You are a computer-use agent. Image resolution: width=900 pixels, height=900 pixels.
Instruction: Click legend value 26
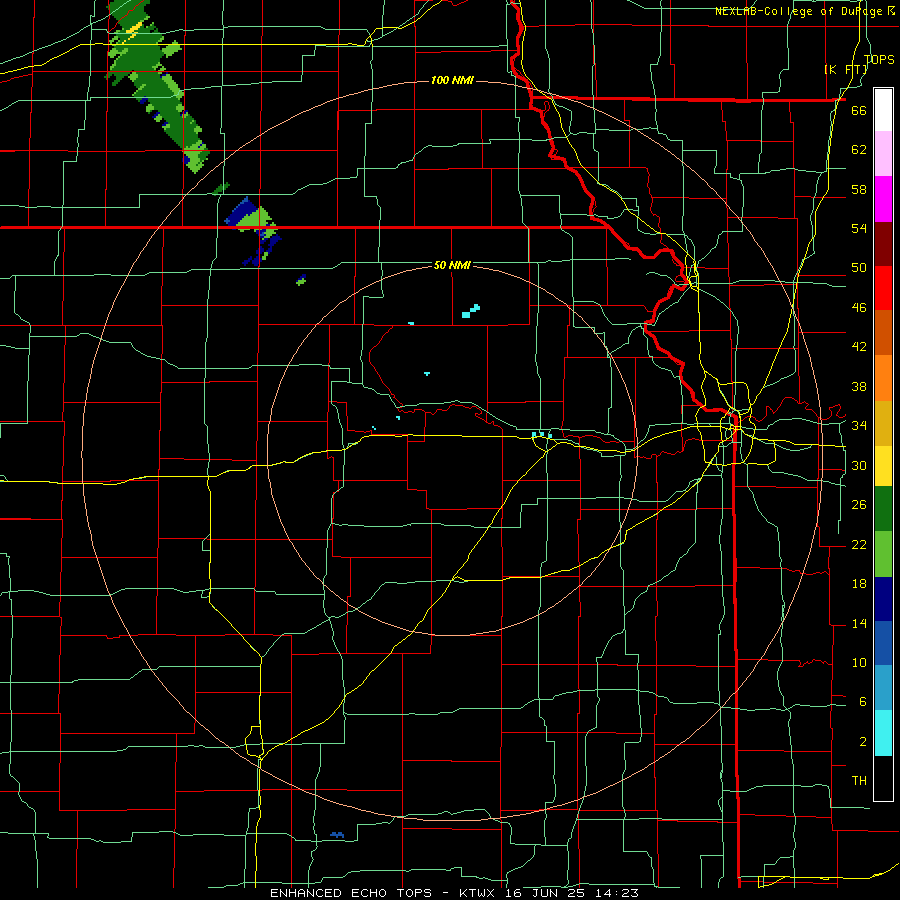tap(859, 505)
